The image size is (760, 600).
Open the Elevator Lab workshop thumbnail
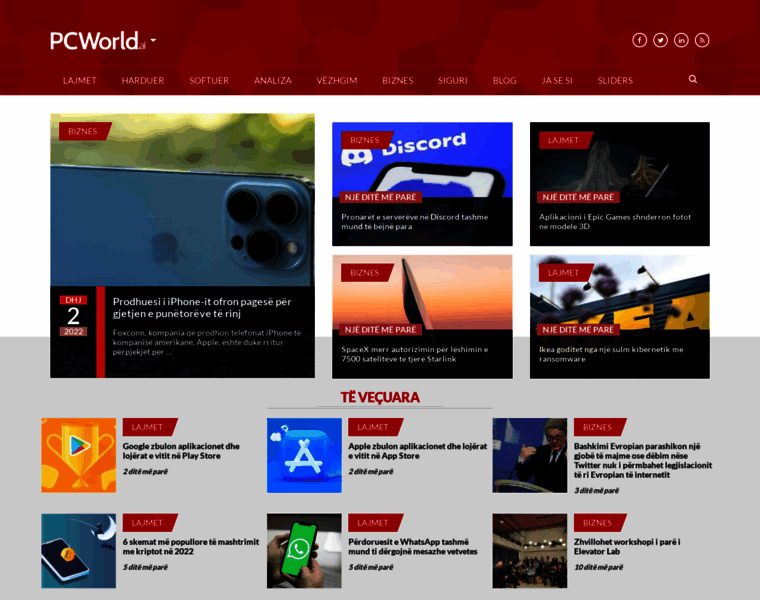[529, 551]
